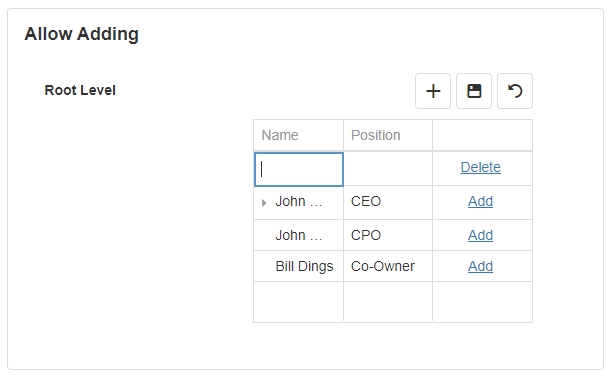The width and height of the screenshot is (613, 380).
Task: Revert changes using the undo arrow icon
Action: (x=515, y=91)
